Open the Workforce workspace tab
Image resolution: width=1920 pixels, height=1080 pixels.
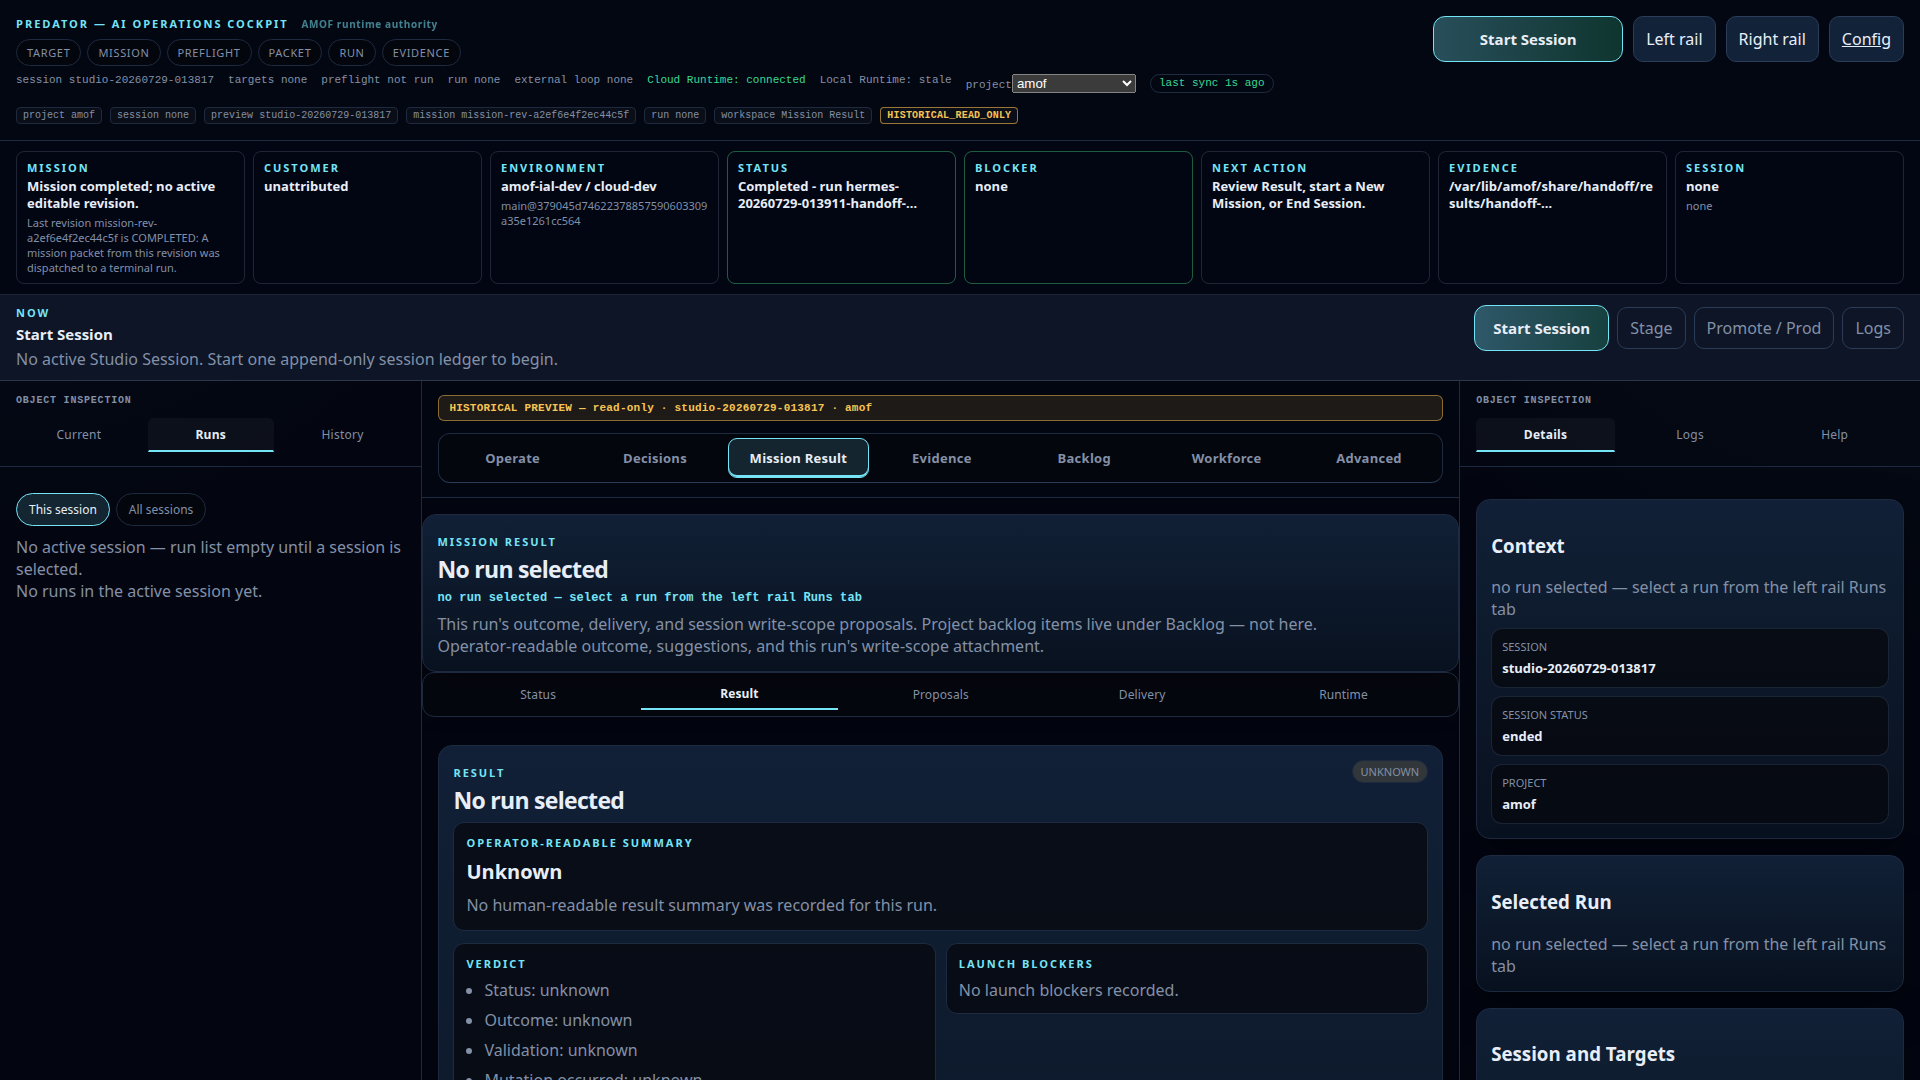click(x=1226, y=458)
